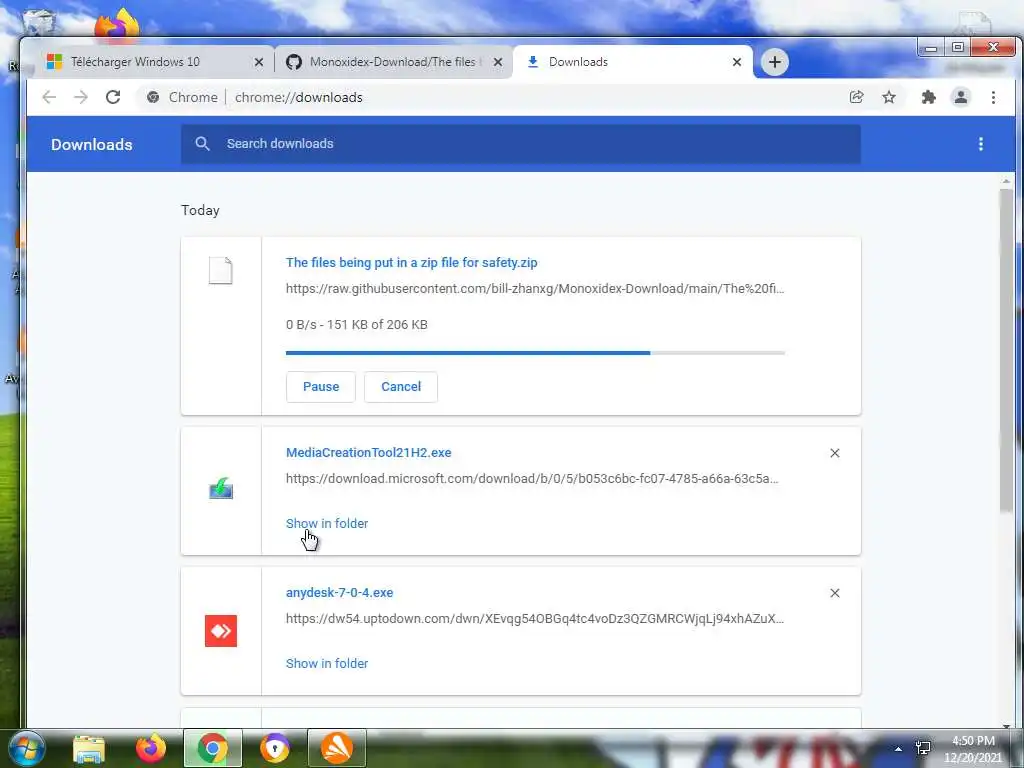Open the download.microsoft.com source URL
The height and width of the screenshot is (768, 1024).
click(532, 479)
